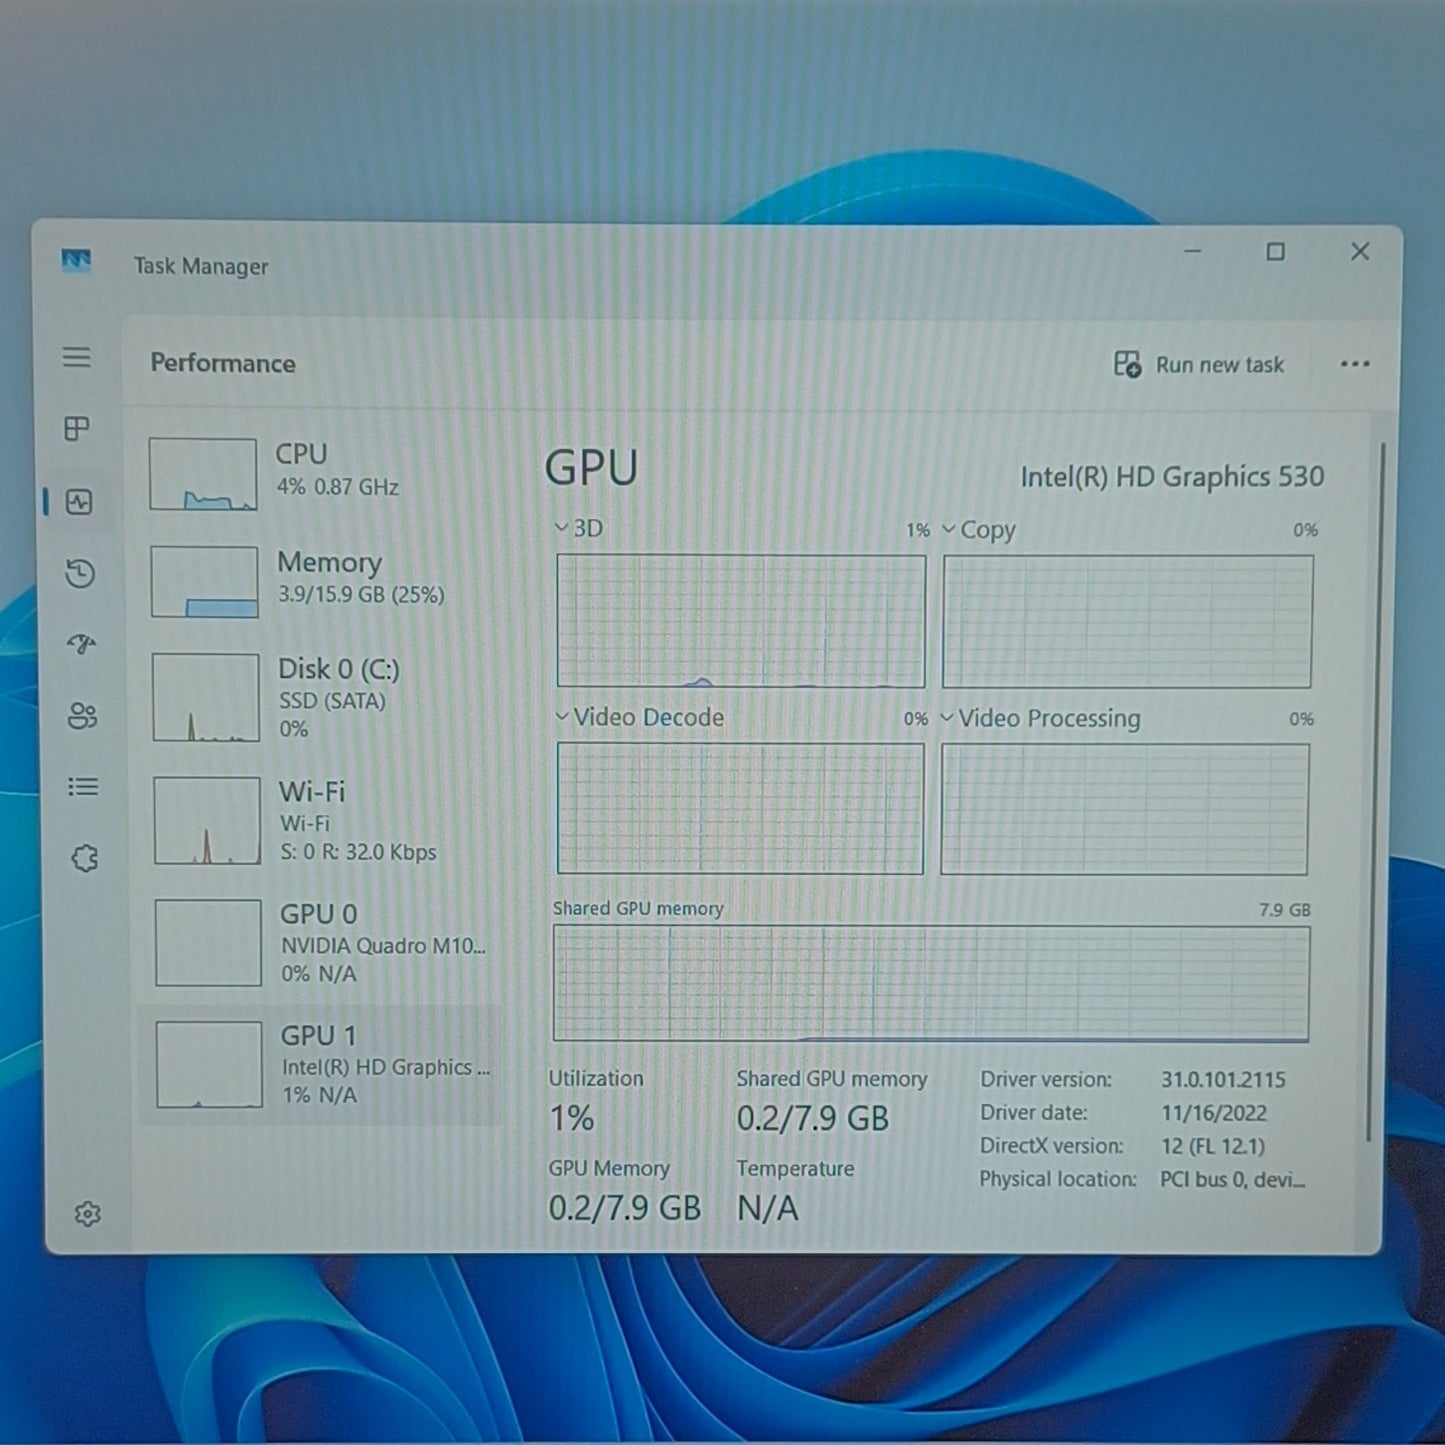
Task: Go to the Processes page icon
Action: [77, 429]
